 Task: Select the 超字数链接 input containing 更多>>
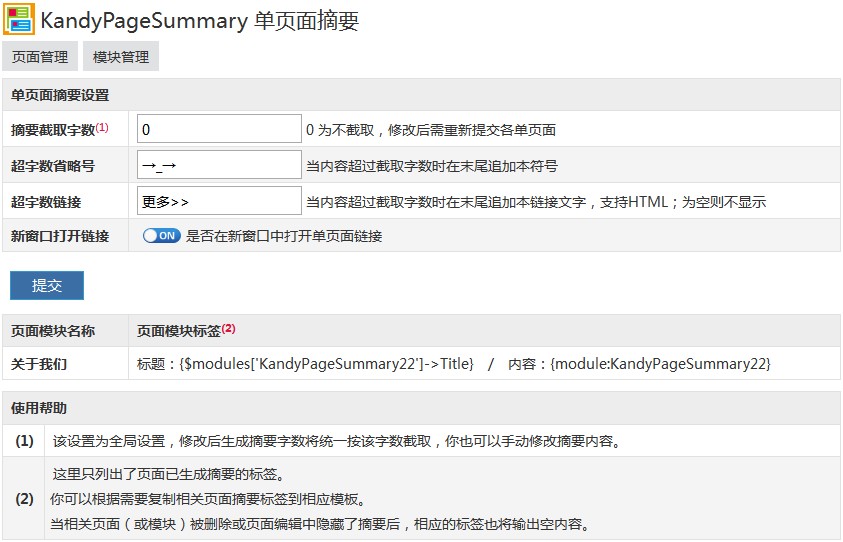(219, 201)
